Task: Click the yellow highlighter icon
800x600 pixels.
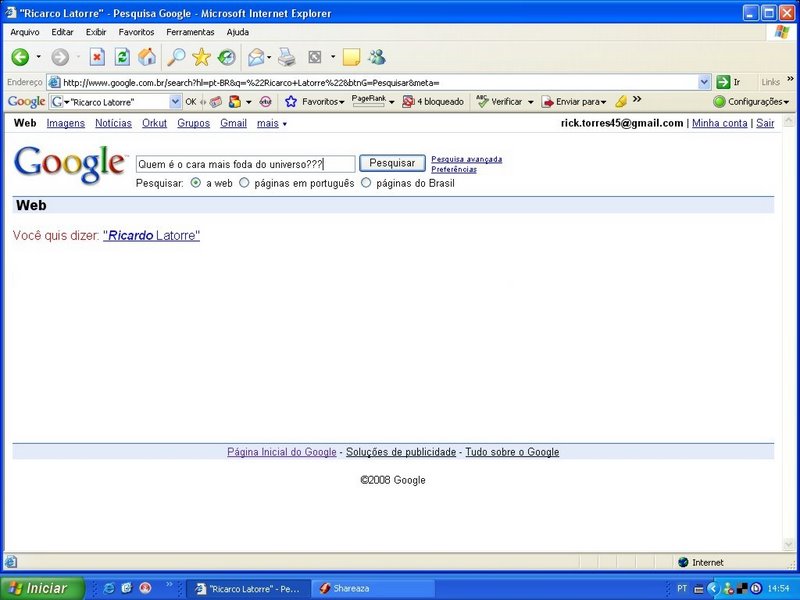Action: click(x=621, y=102)
